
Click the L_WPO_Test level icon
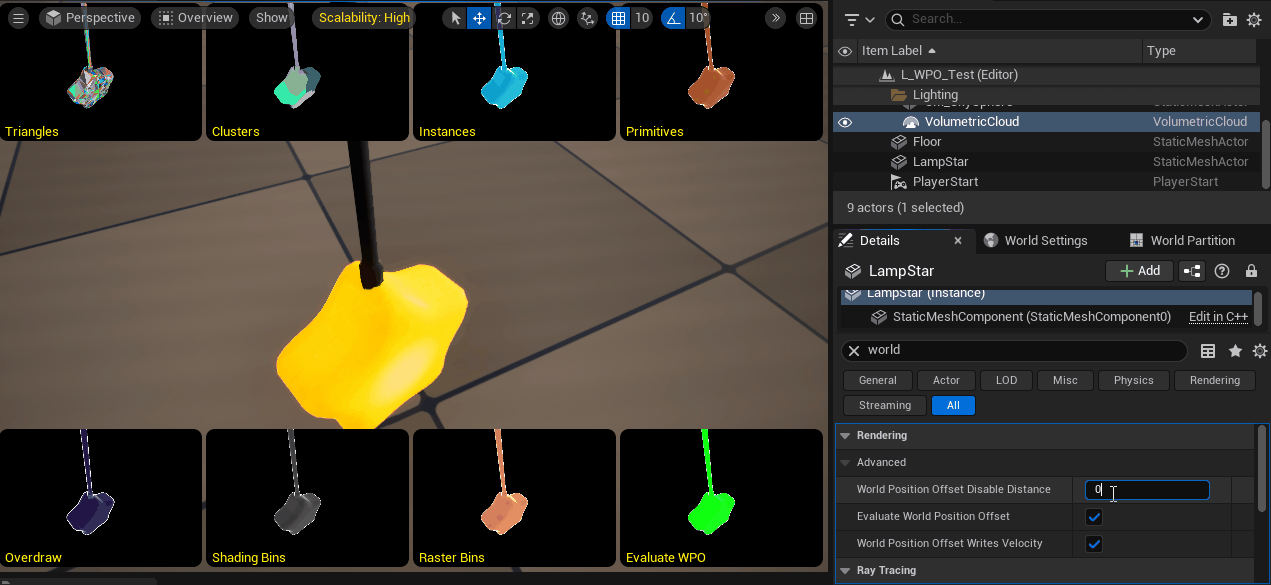[886, 75]
